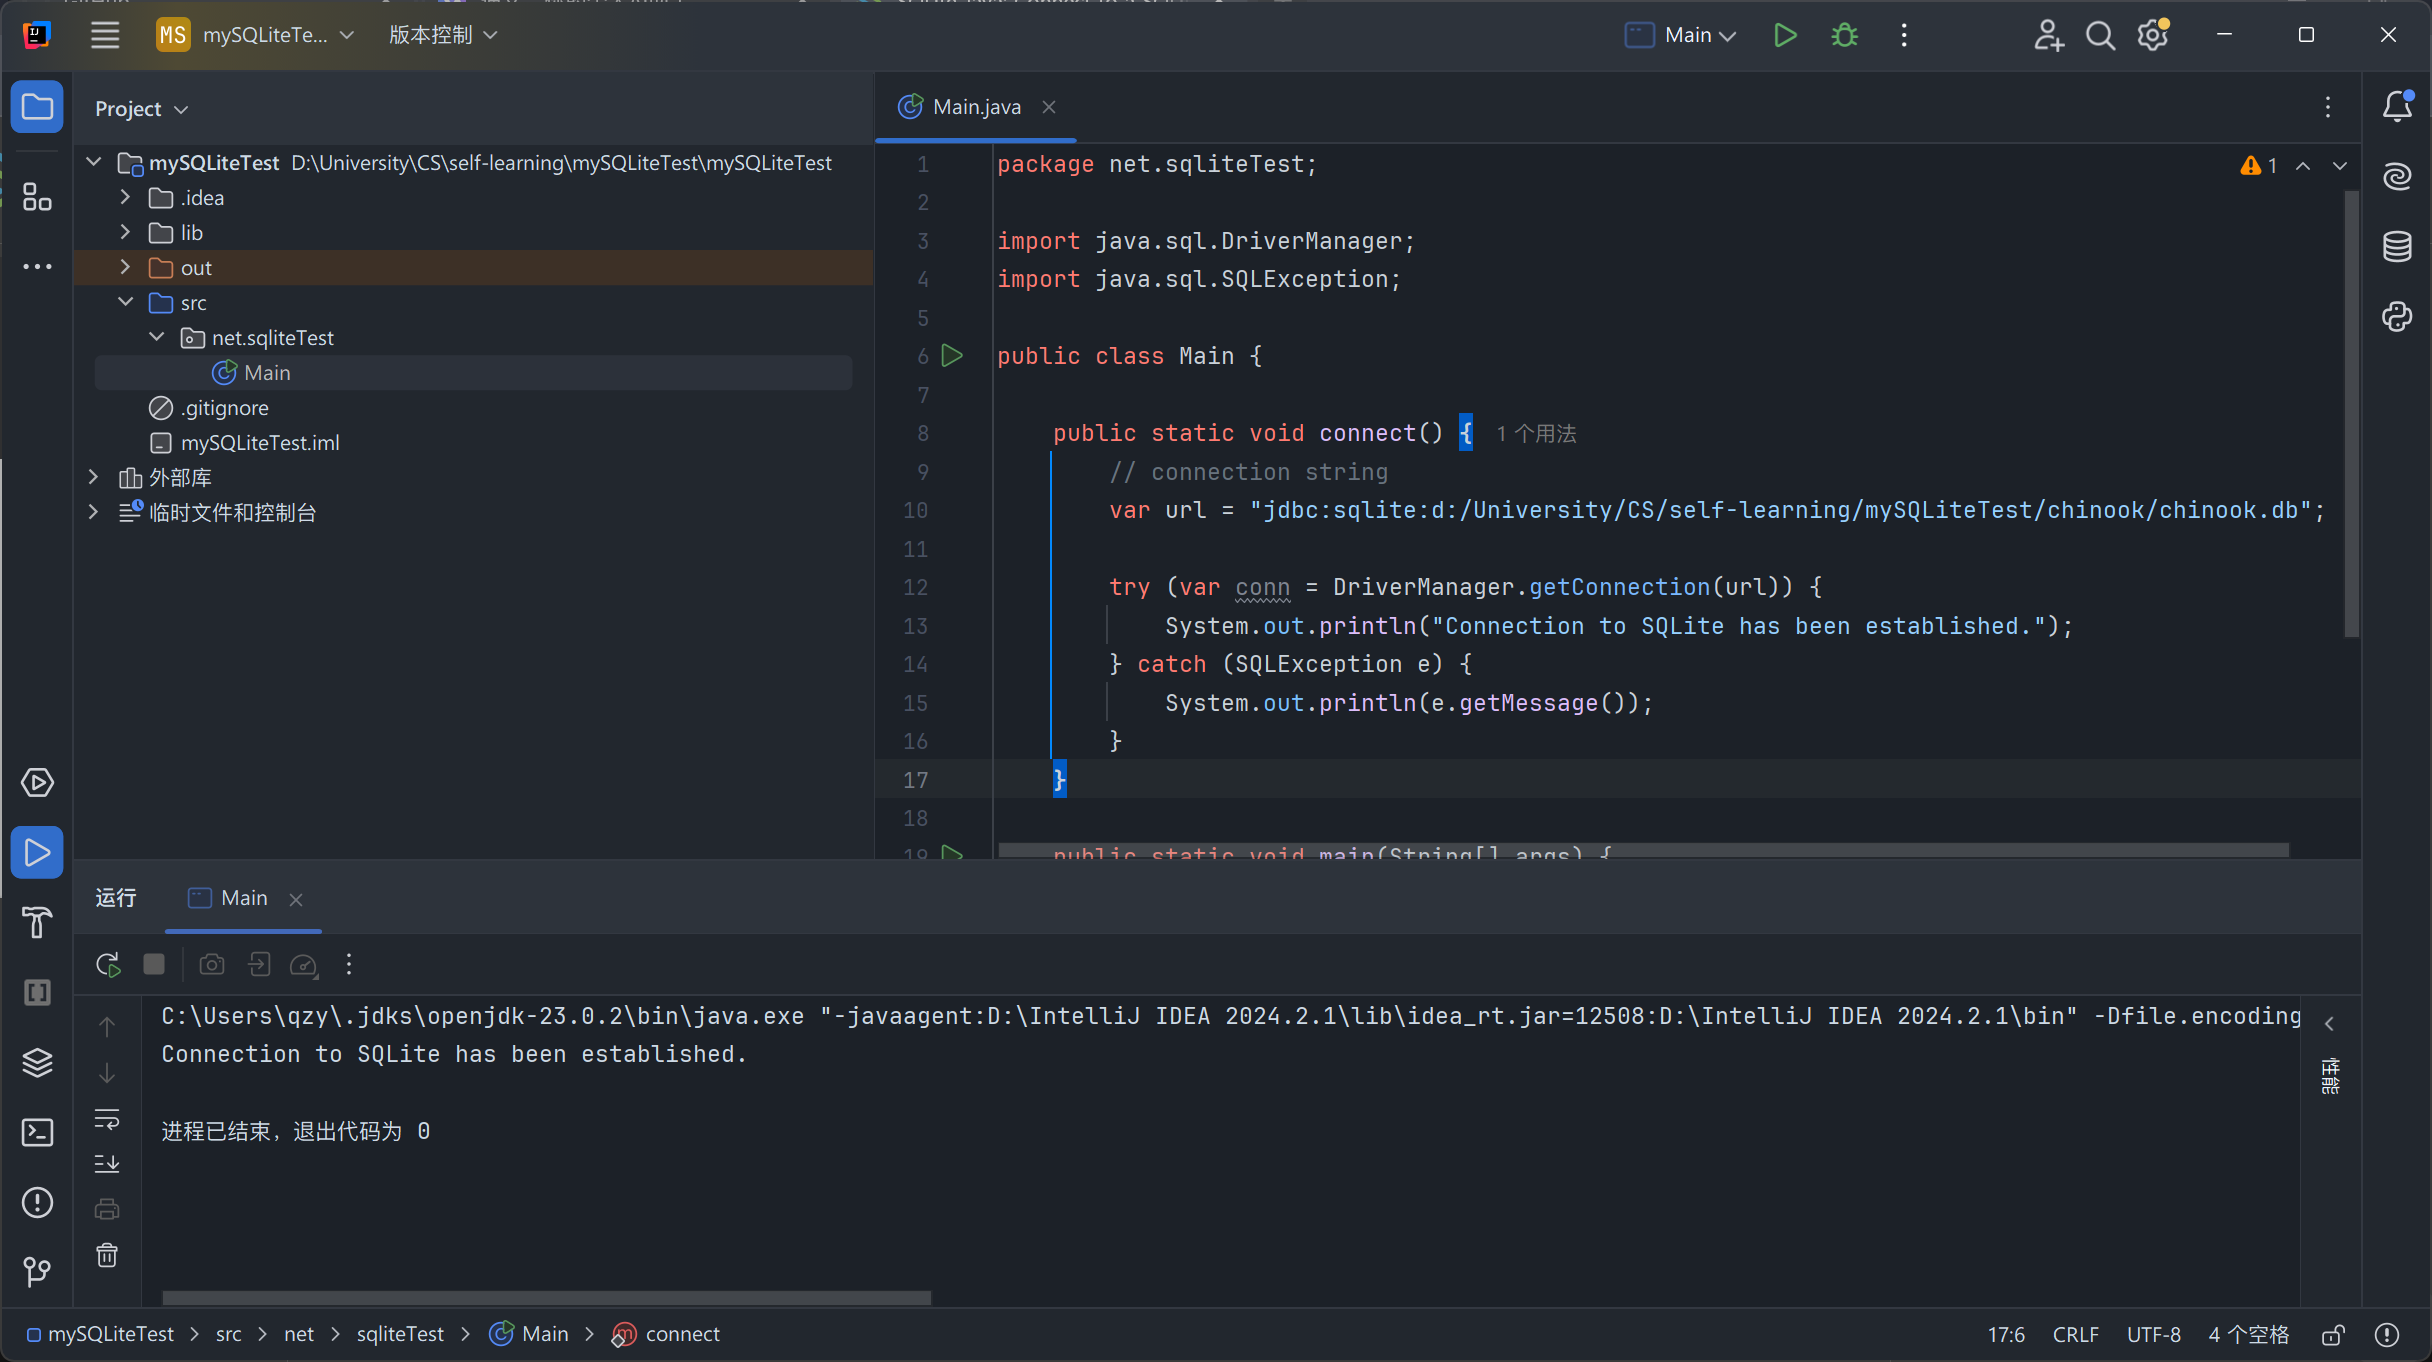
Task: Click the CRLF line separator status
Action: click(2075, 1334)
